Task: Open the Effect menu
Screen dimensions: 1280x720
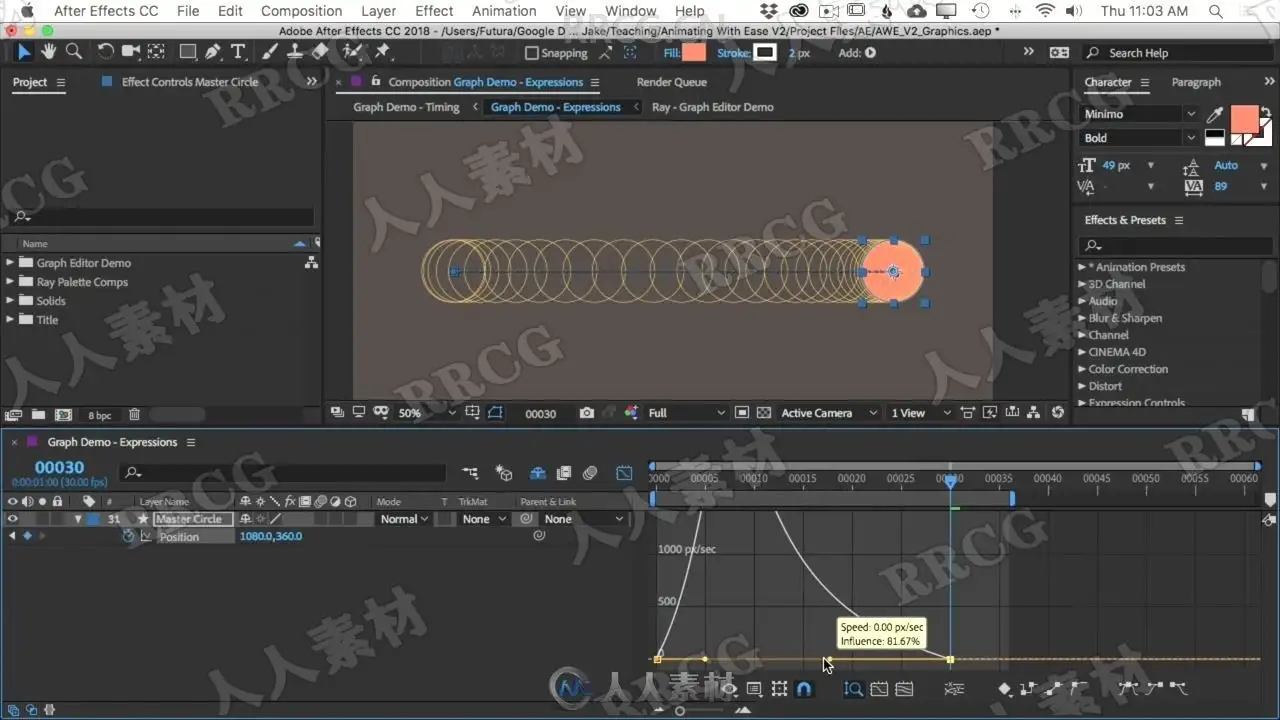Action: pyautogui.click(x=434, y=11)
